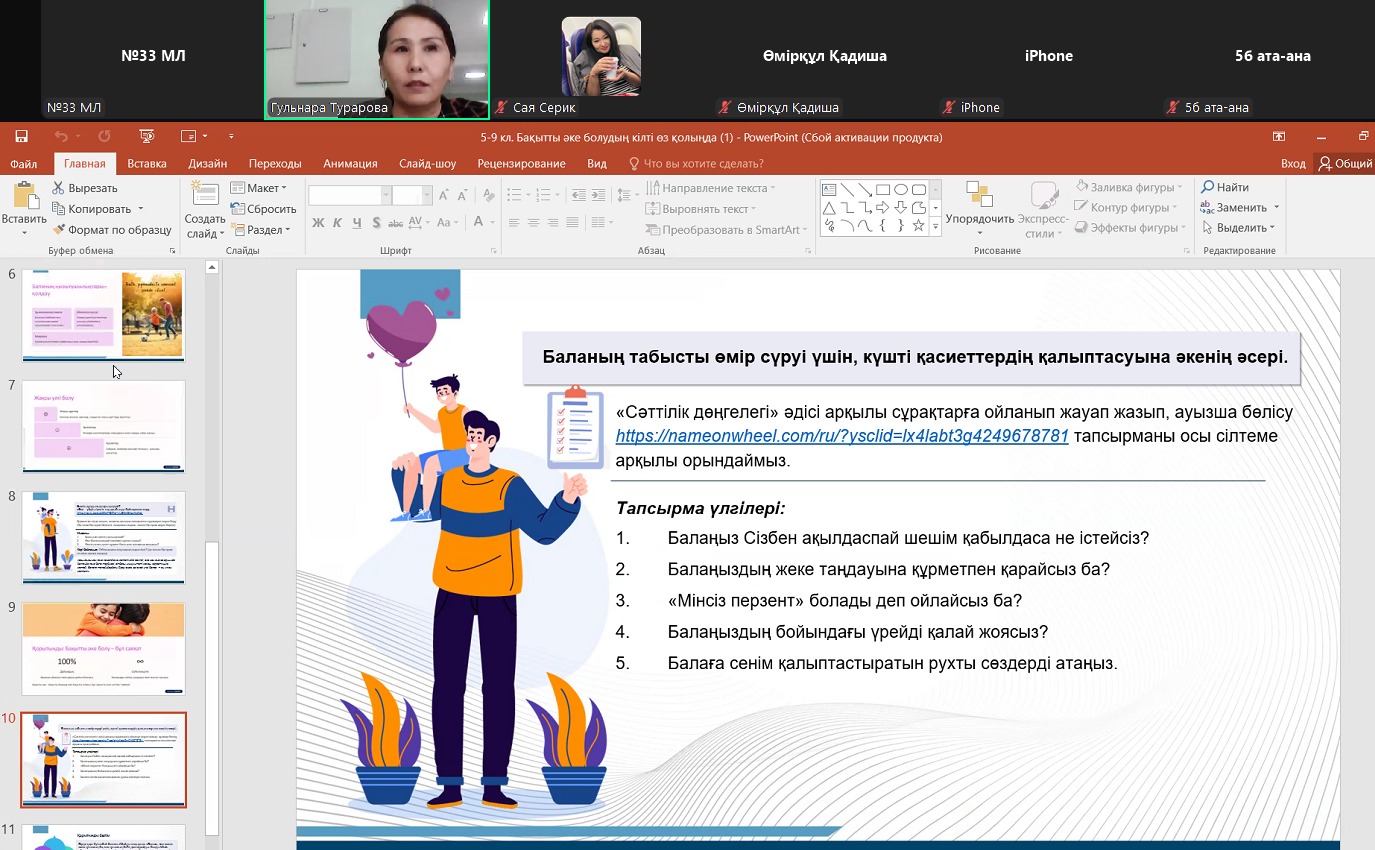Screen dimensions: 1375x850
Task: Click Сбросить reset slide button
Action: [x=263, y=209]
